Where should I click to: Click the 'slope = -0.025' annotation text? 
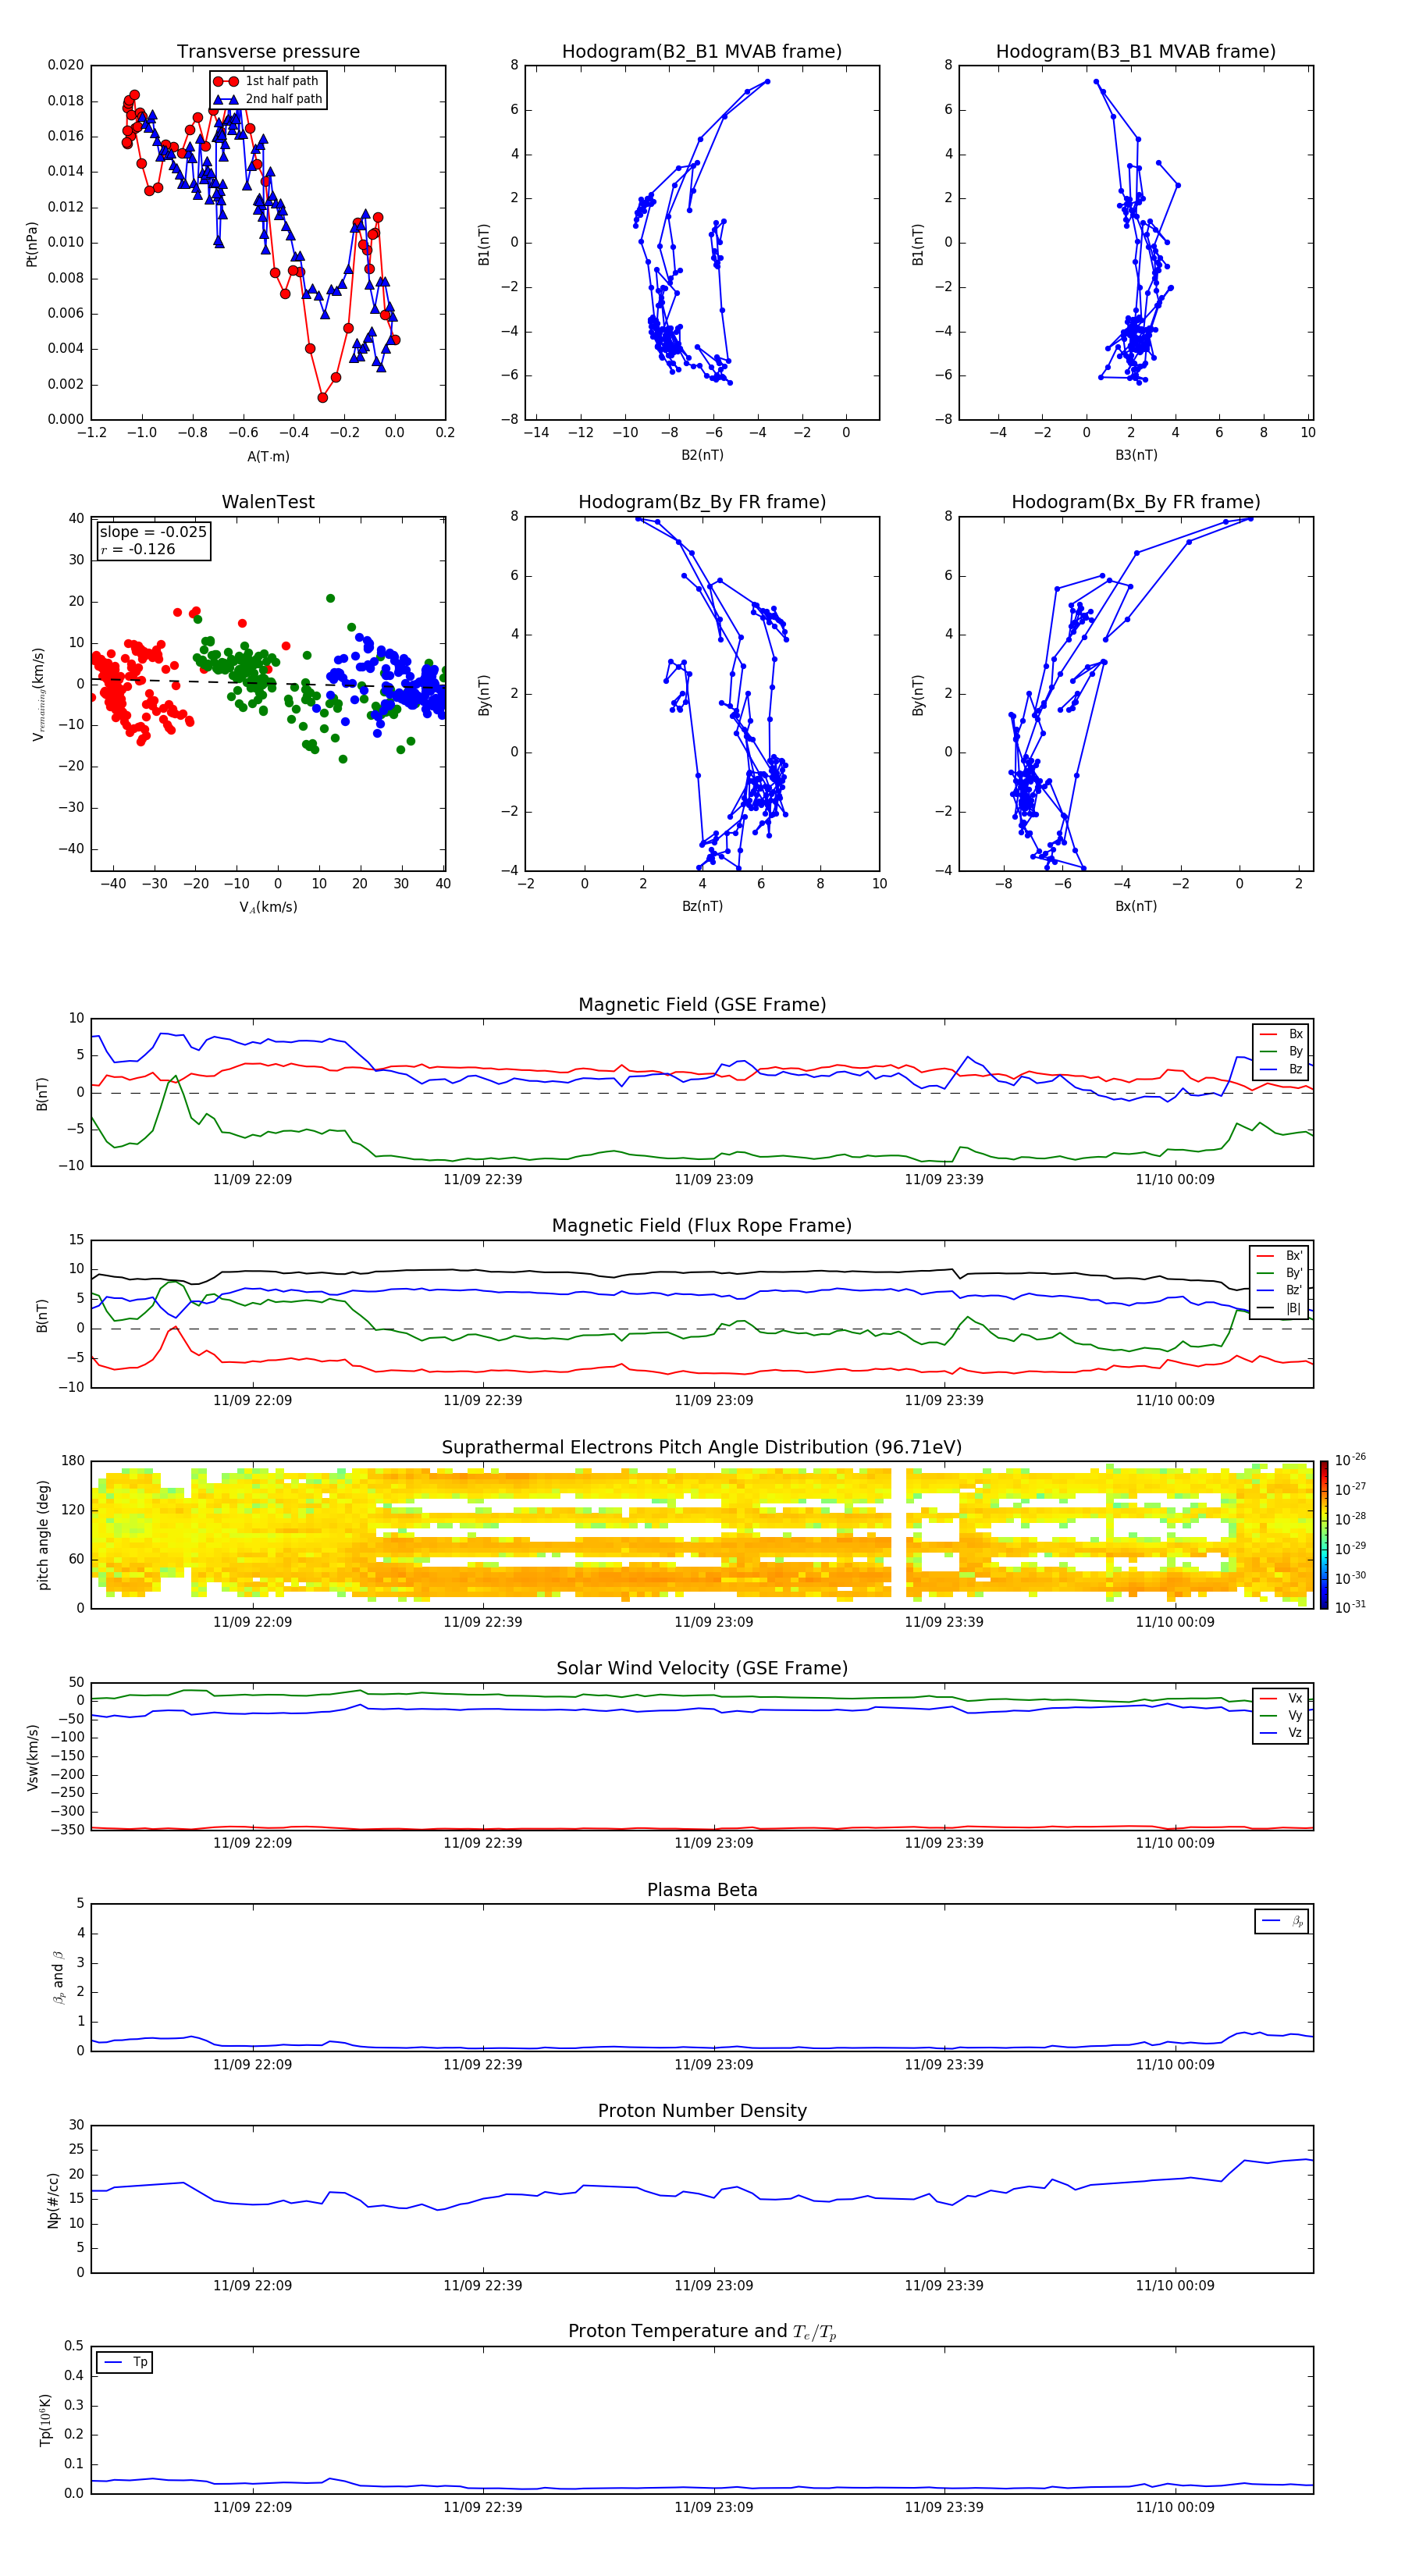pyautogui.click(x=153, y=532)
